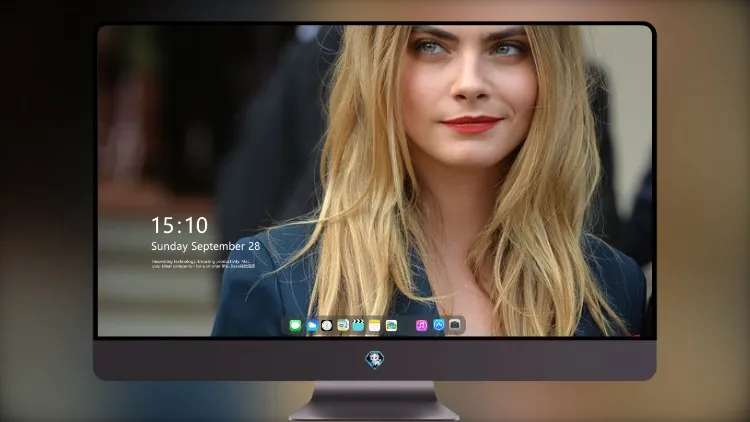Image resolution: width=750 pixels, height=422 pixels.
Task: Launch the Camera app from the dock
Action: pyautogui.click(x=455, y=325)
